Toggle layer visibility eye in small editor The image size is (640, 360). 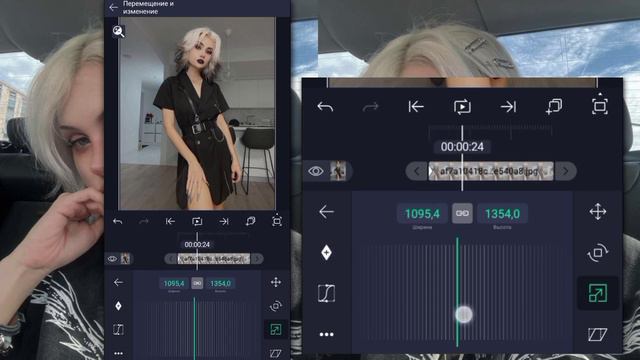[112, 259]
